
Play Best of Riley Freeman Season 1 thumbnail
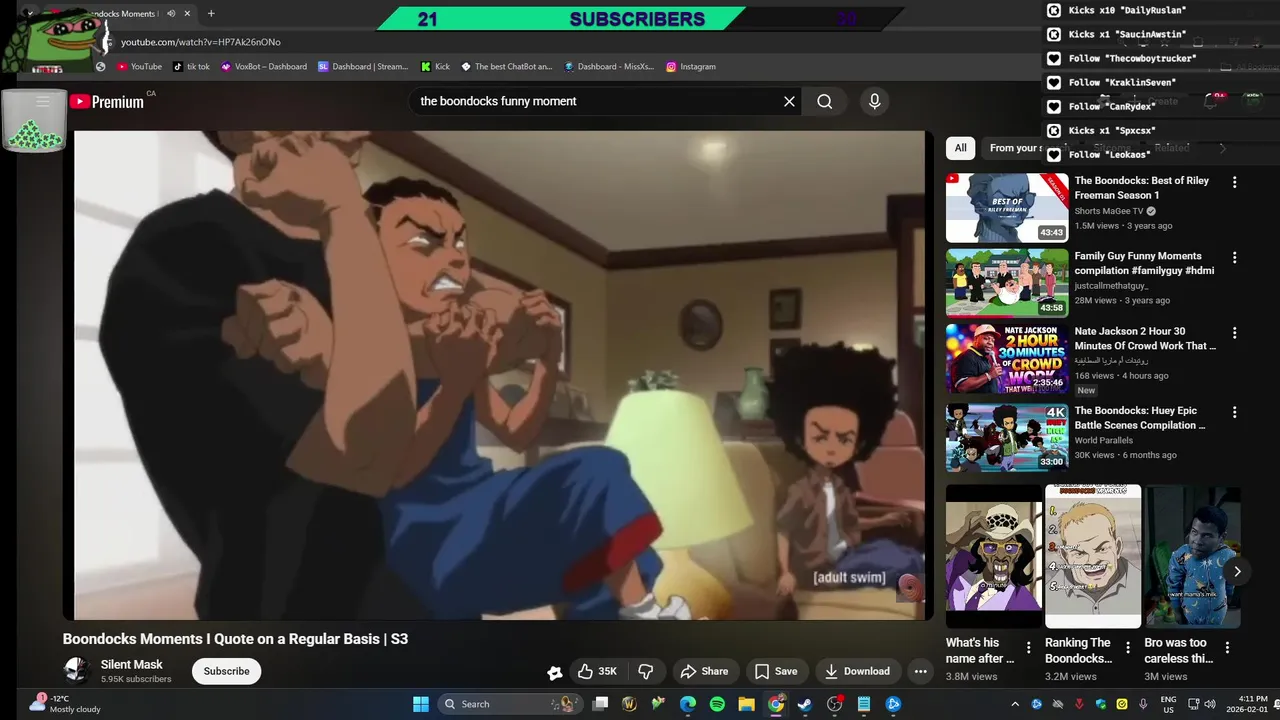click(1007, 208)
